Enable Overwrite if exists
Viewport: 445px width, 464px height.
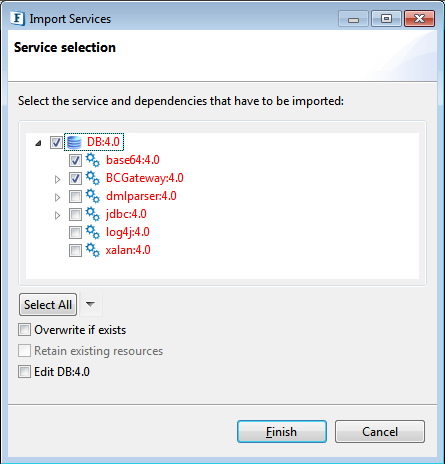point(24,330)
